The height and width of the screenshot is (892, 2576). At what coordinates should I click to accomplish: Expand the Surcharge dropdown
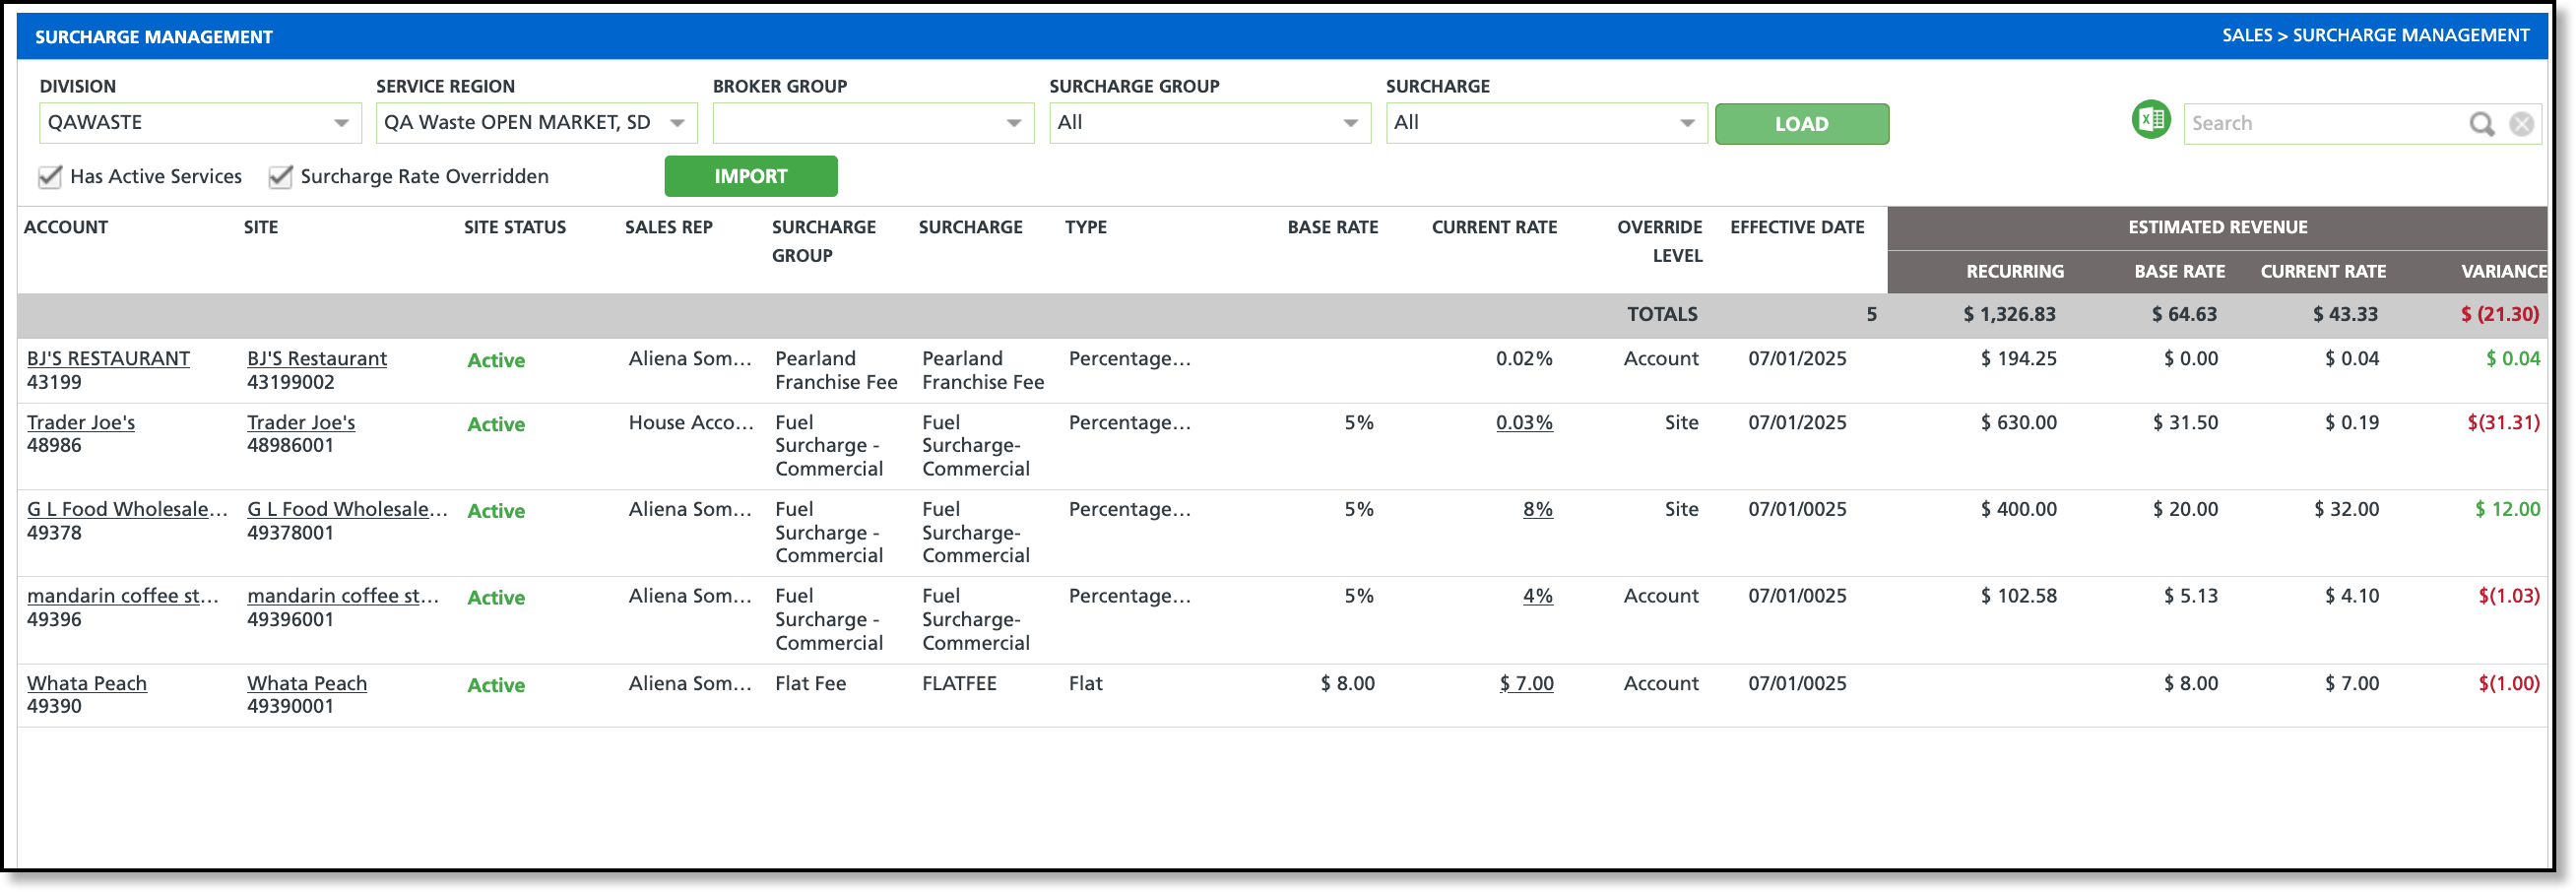[1546, 123]
